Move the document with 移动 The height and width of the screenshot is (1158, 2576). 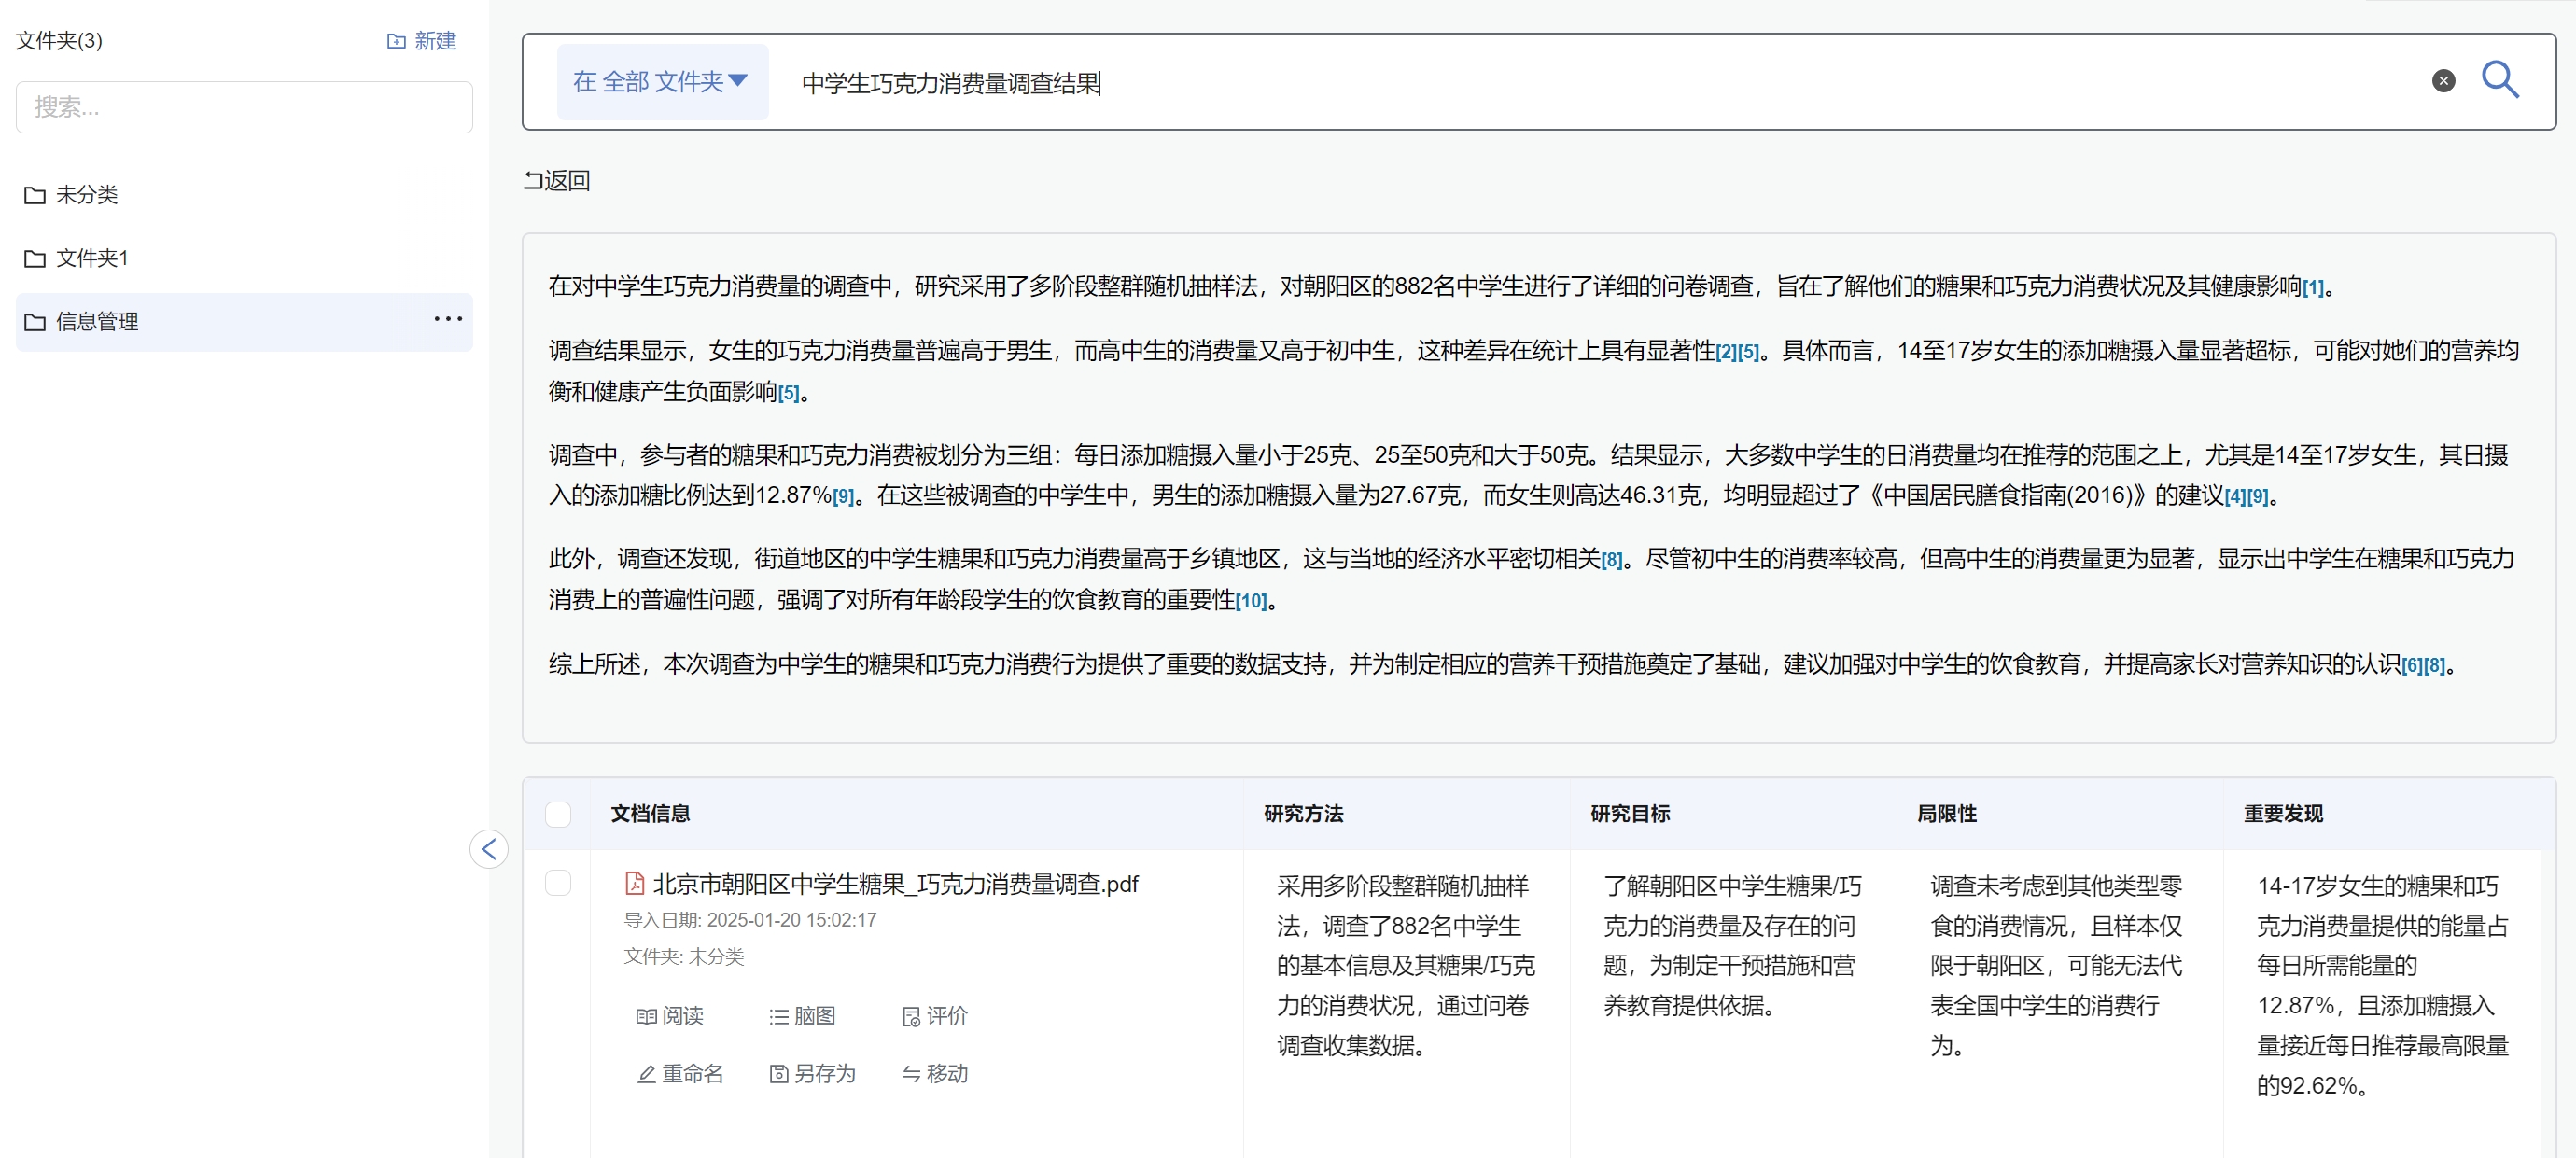pos(934,1074)
